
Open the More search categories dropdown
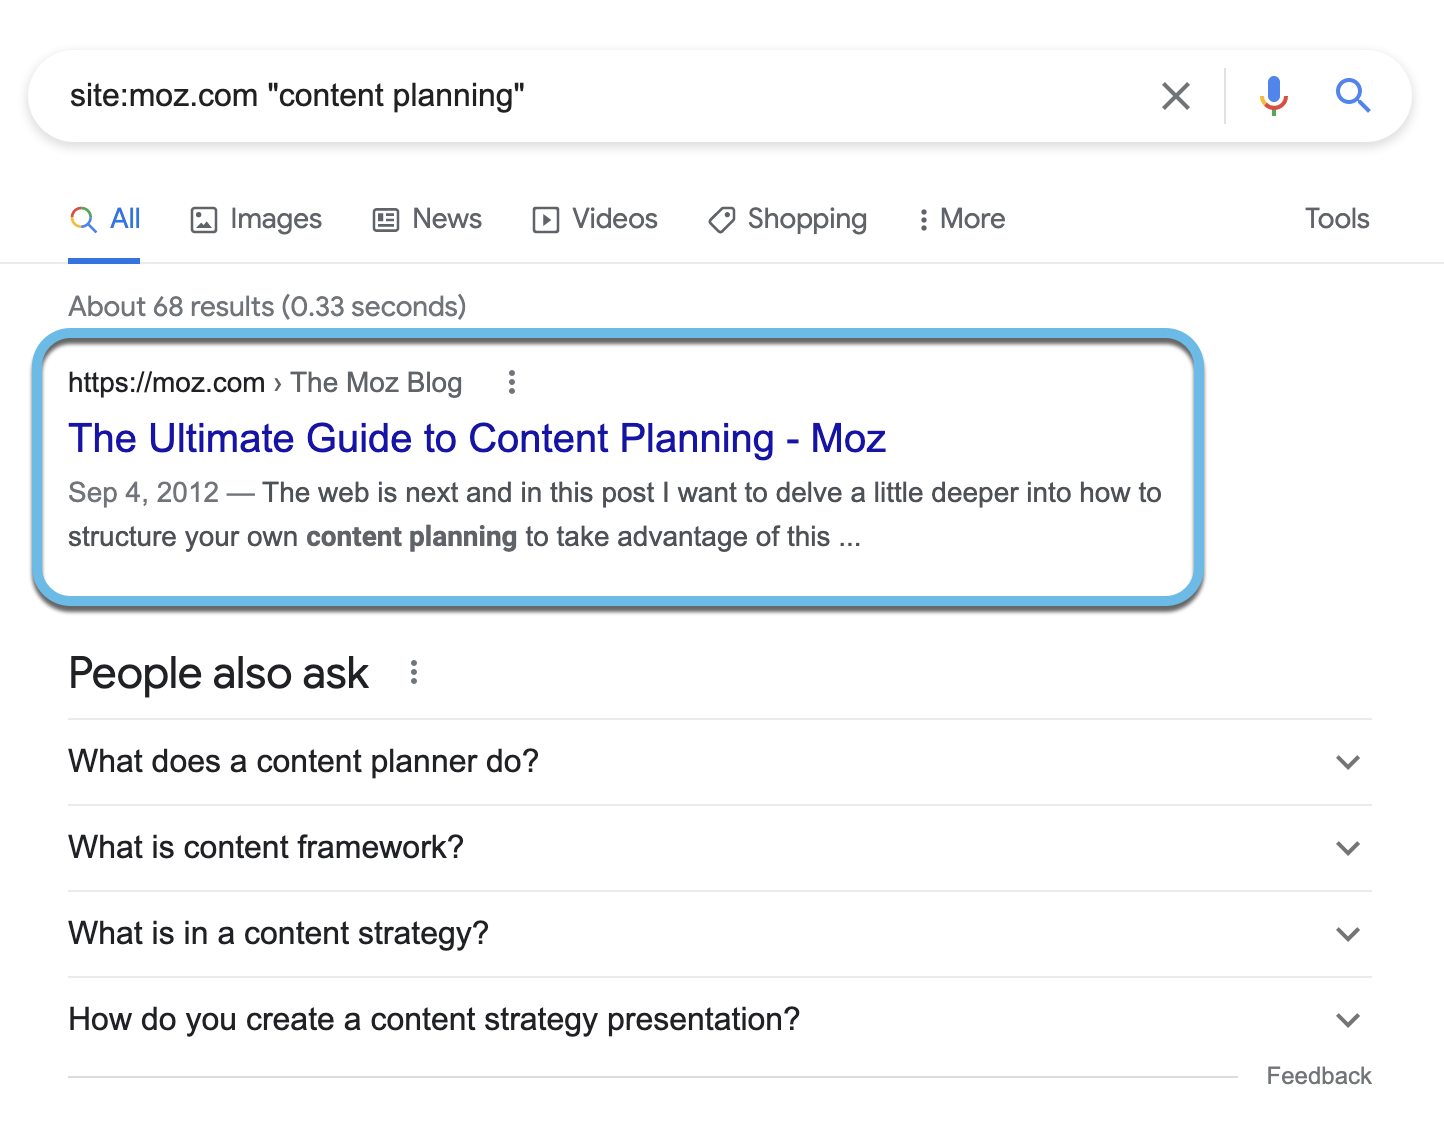click(958, 218)
